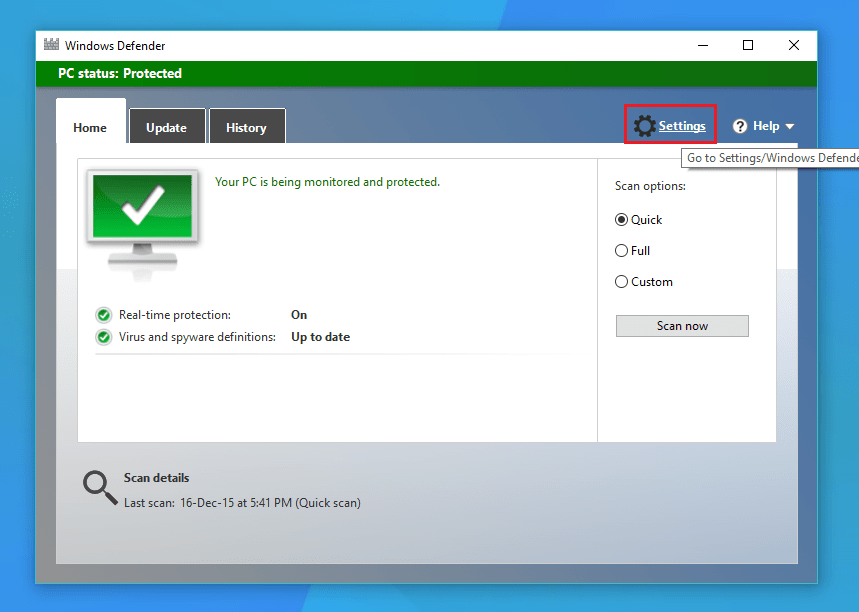Click 'Virus and spyware definitions:' label
The width and height of the screenshot is (859, 612).
[x=197, y=337]
